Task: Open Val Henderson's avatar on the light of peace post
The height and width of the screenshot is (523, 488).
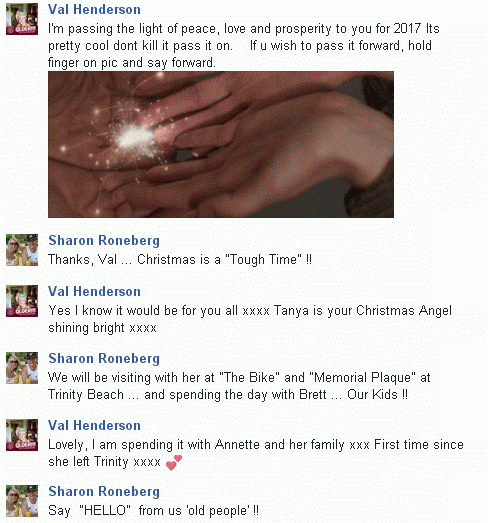Action: (x=22, y=19)
